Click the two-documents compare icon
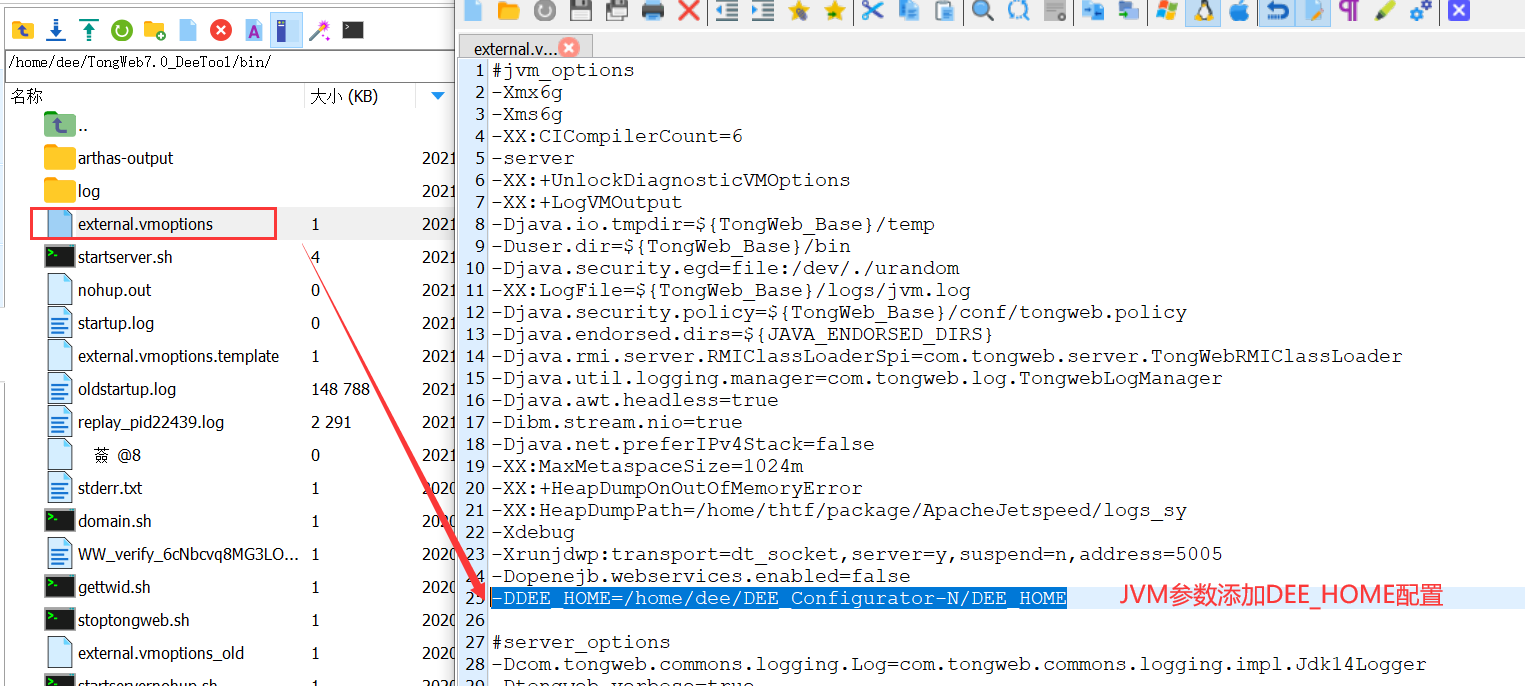Screen dimensions: 1525x686 tap(1094, 10)
